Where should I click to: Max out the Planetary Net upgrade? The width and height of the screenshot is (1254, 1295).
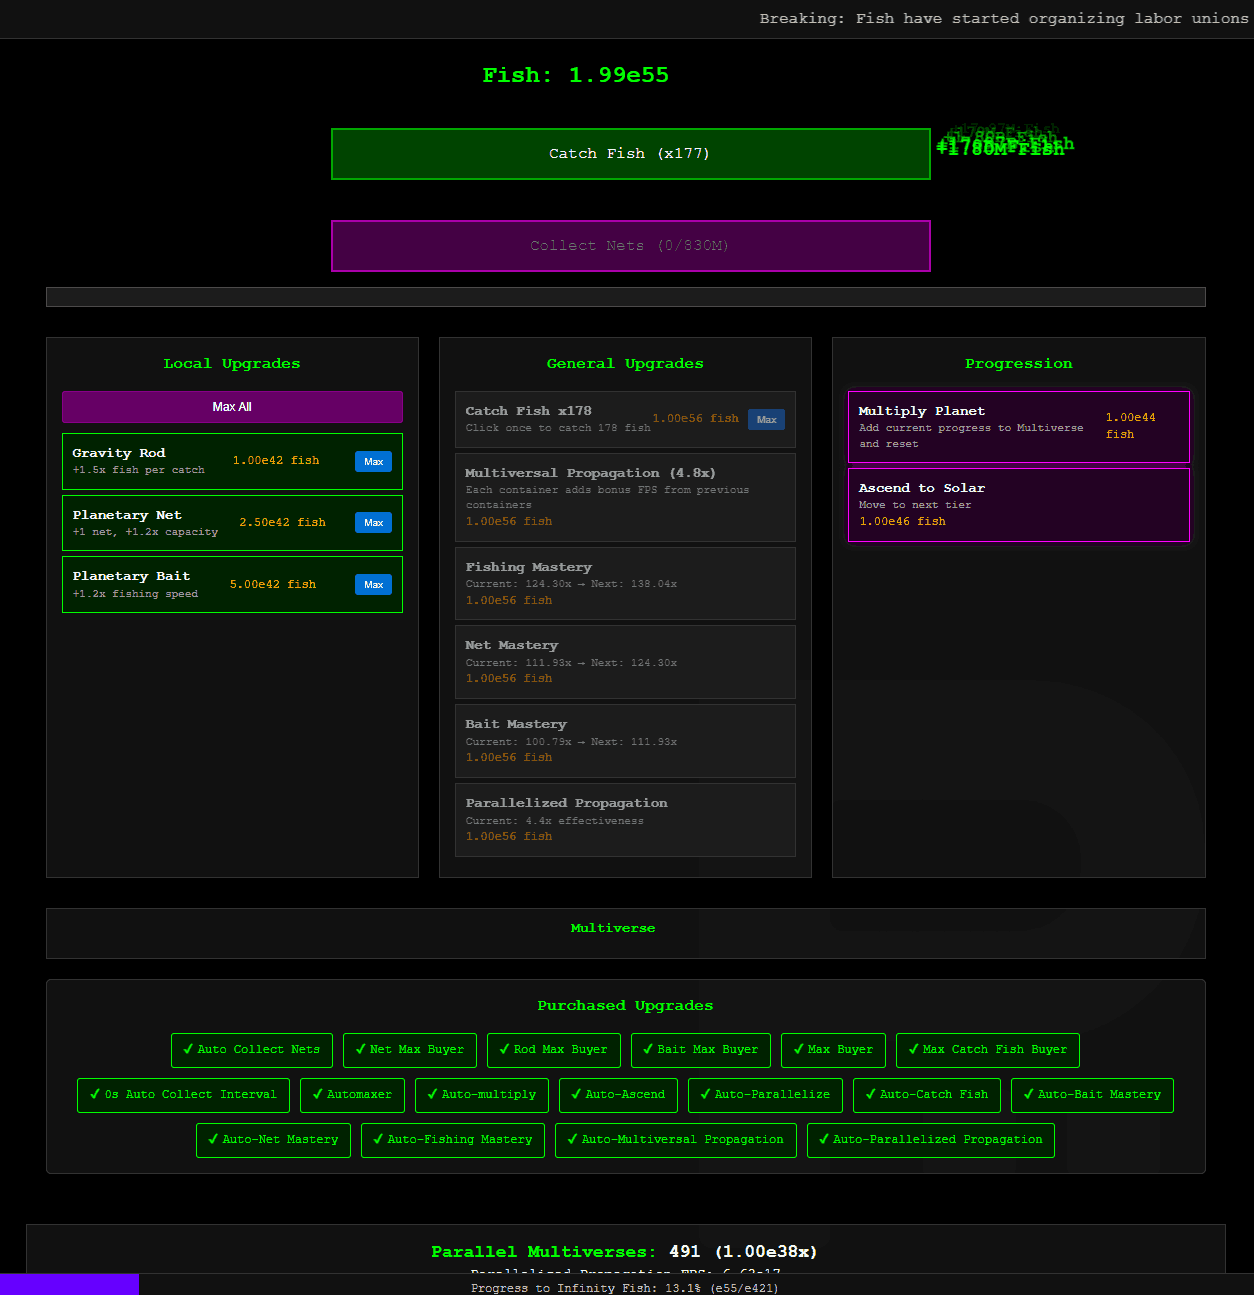click(x=373, y=522)
